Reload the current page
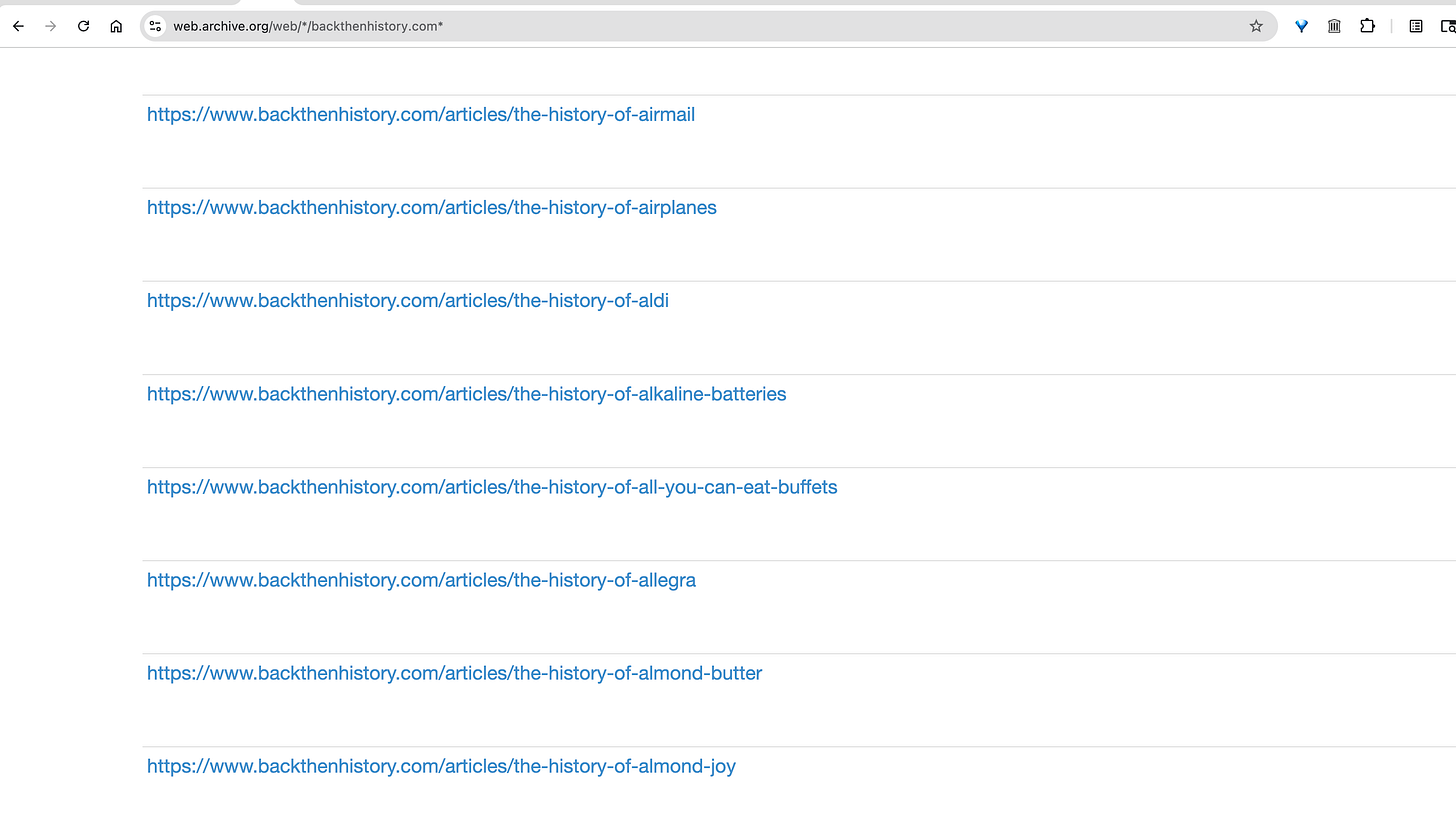This screenshot has height=831, width=1456. (84, 26)
